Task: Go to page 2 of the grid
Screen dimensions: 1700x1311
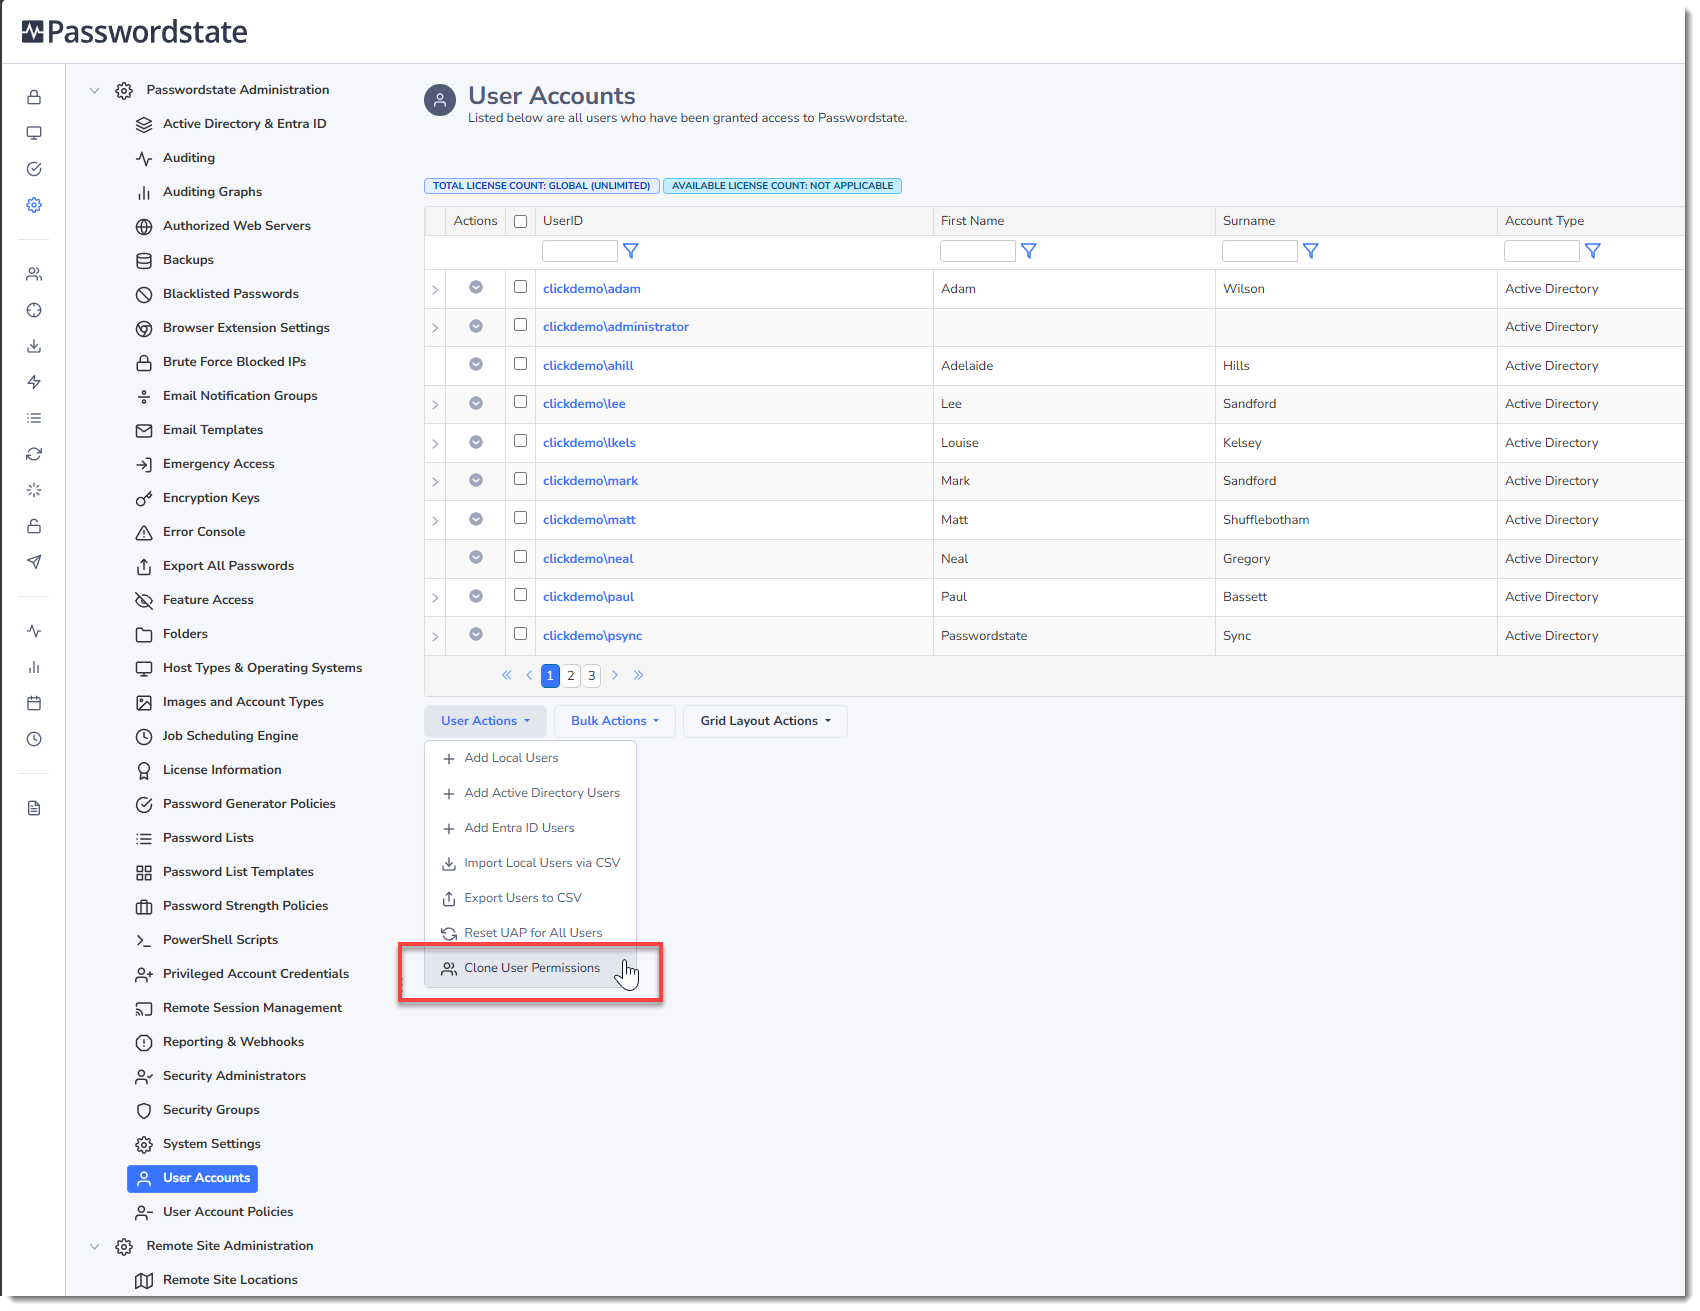Action: 571,676
